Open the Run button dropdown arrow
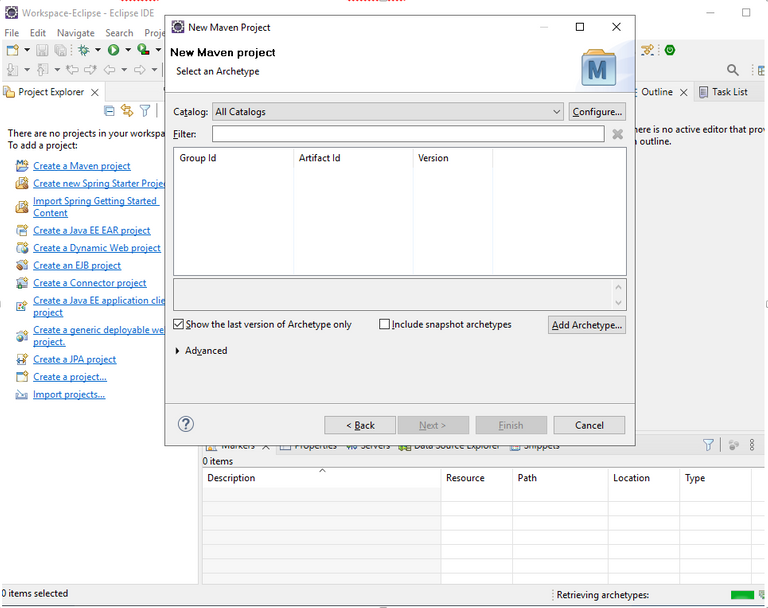This screenshot has height=608, width=768. pos(128,50)
